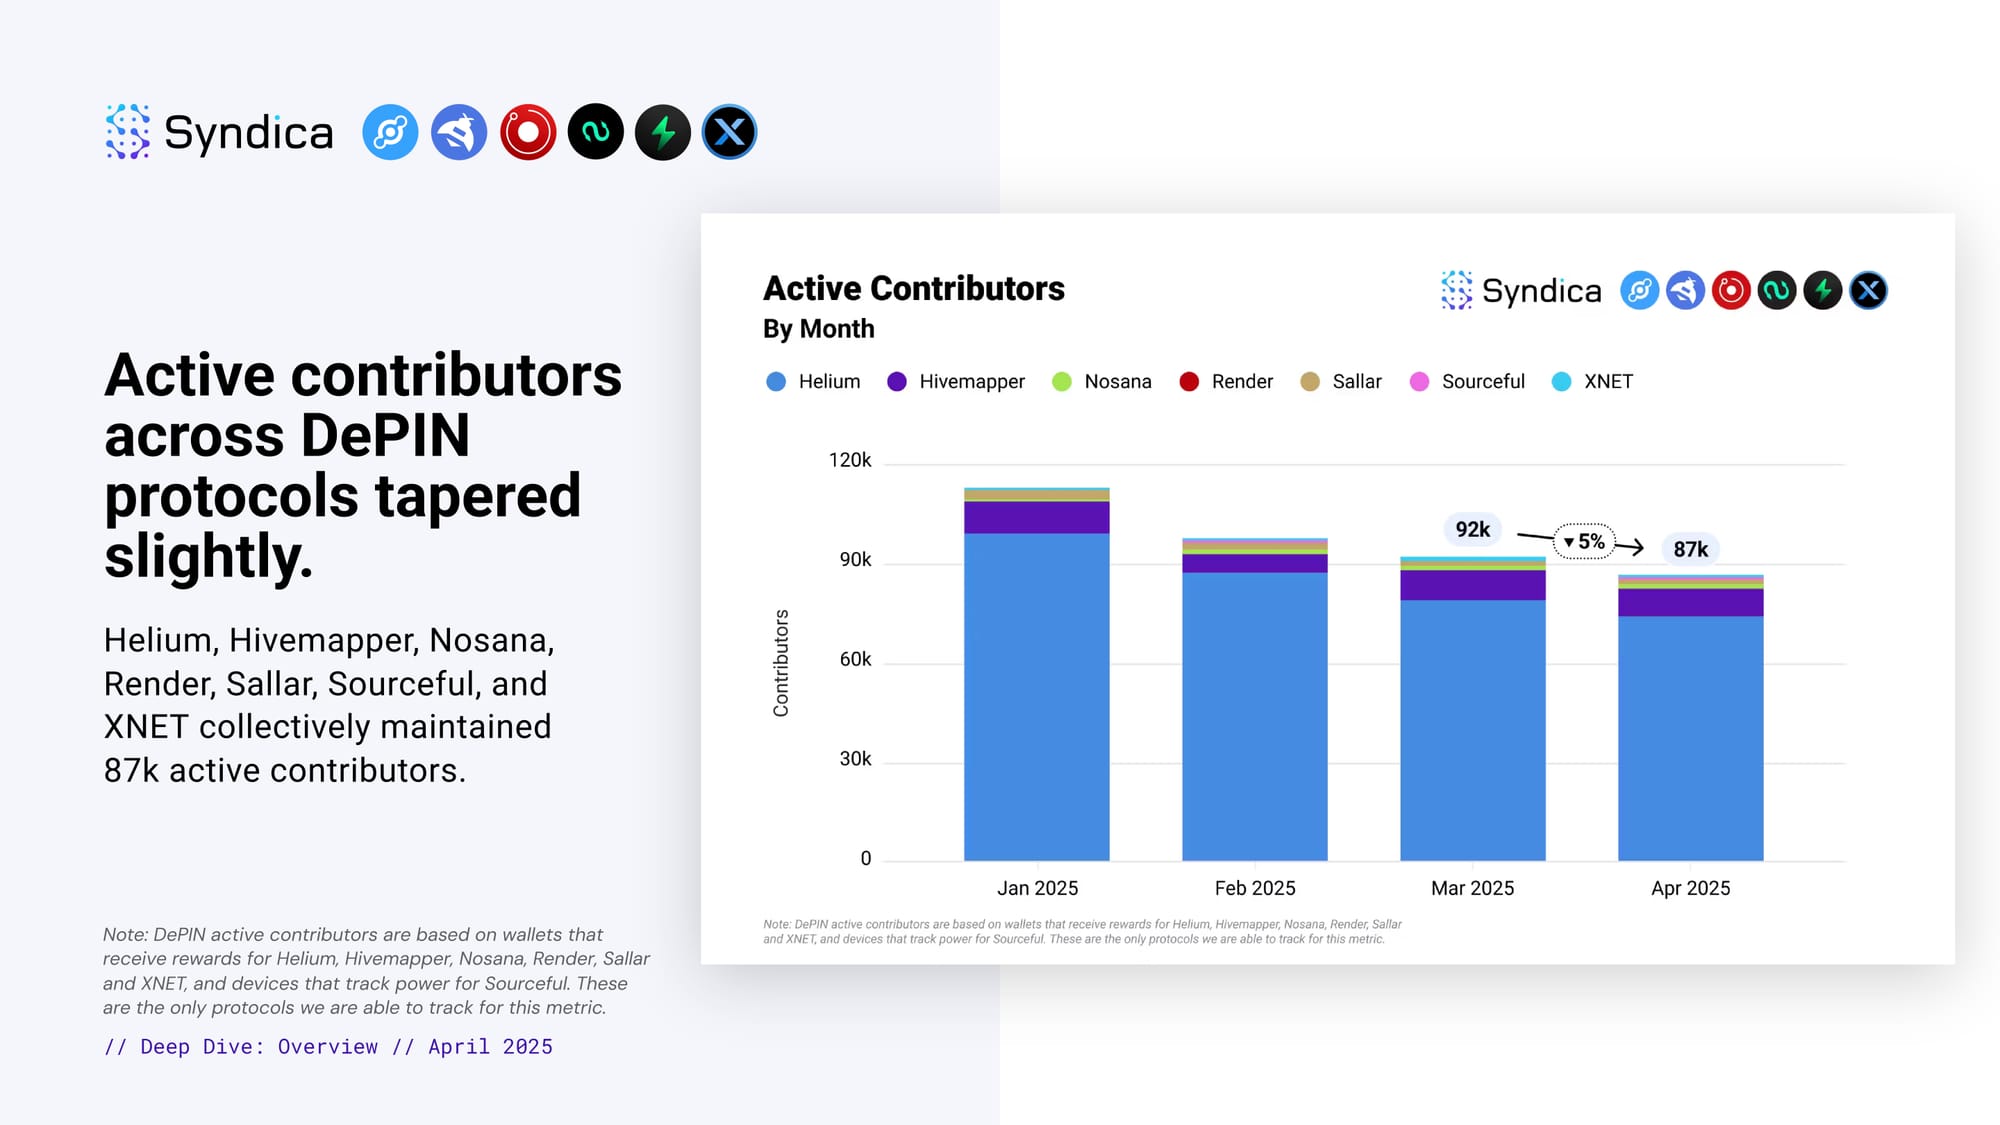
Task: Click the Syndica logo on chart card
Action: click(1521, 291)
